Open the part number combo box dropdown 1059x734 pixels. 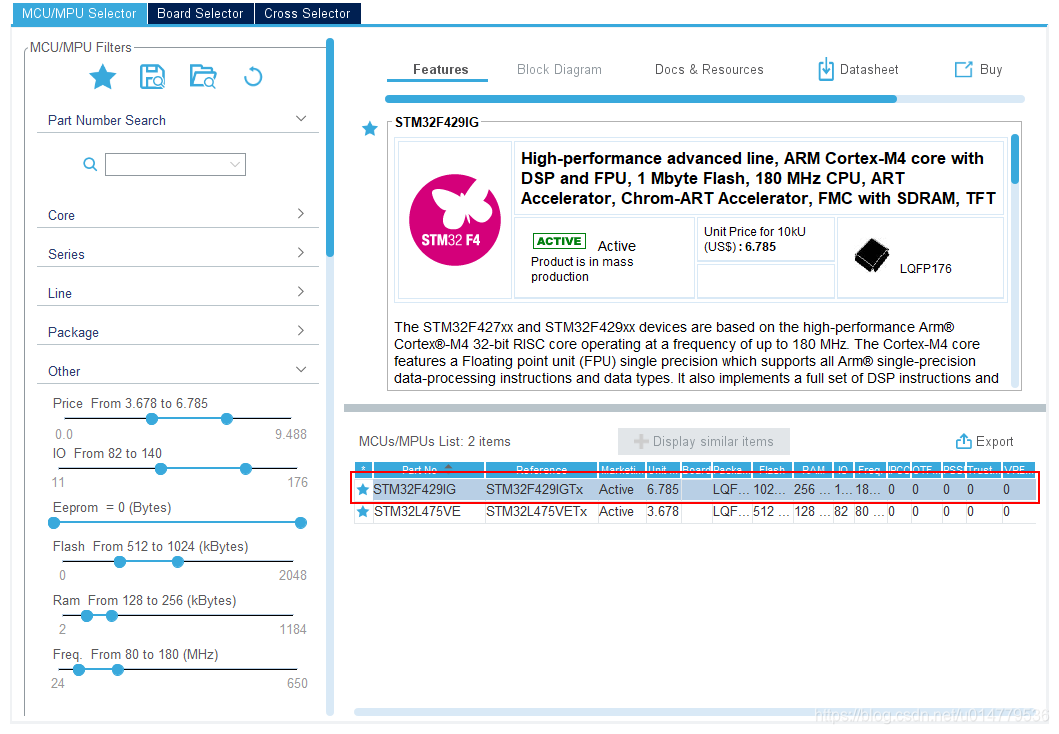click(235, 164)
